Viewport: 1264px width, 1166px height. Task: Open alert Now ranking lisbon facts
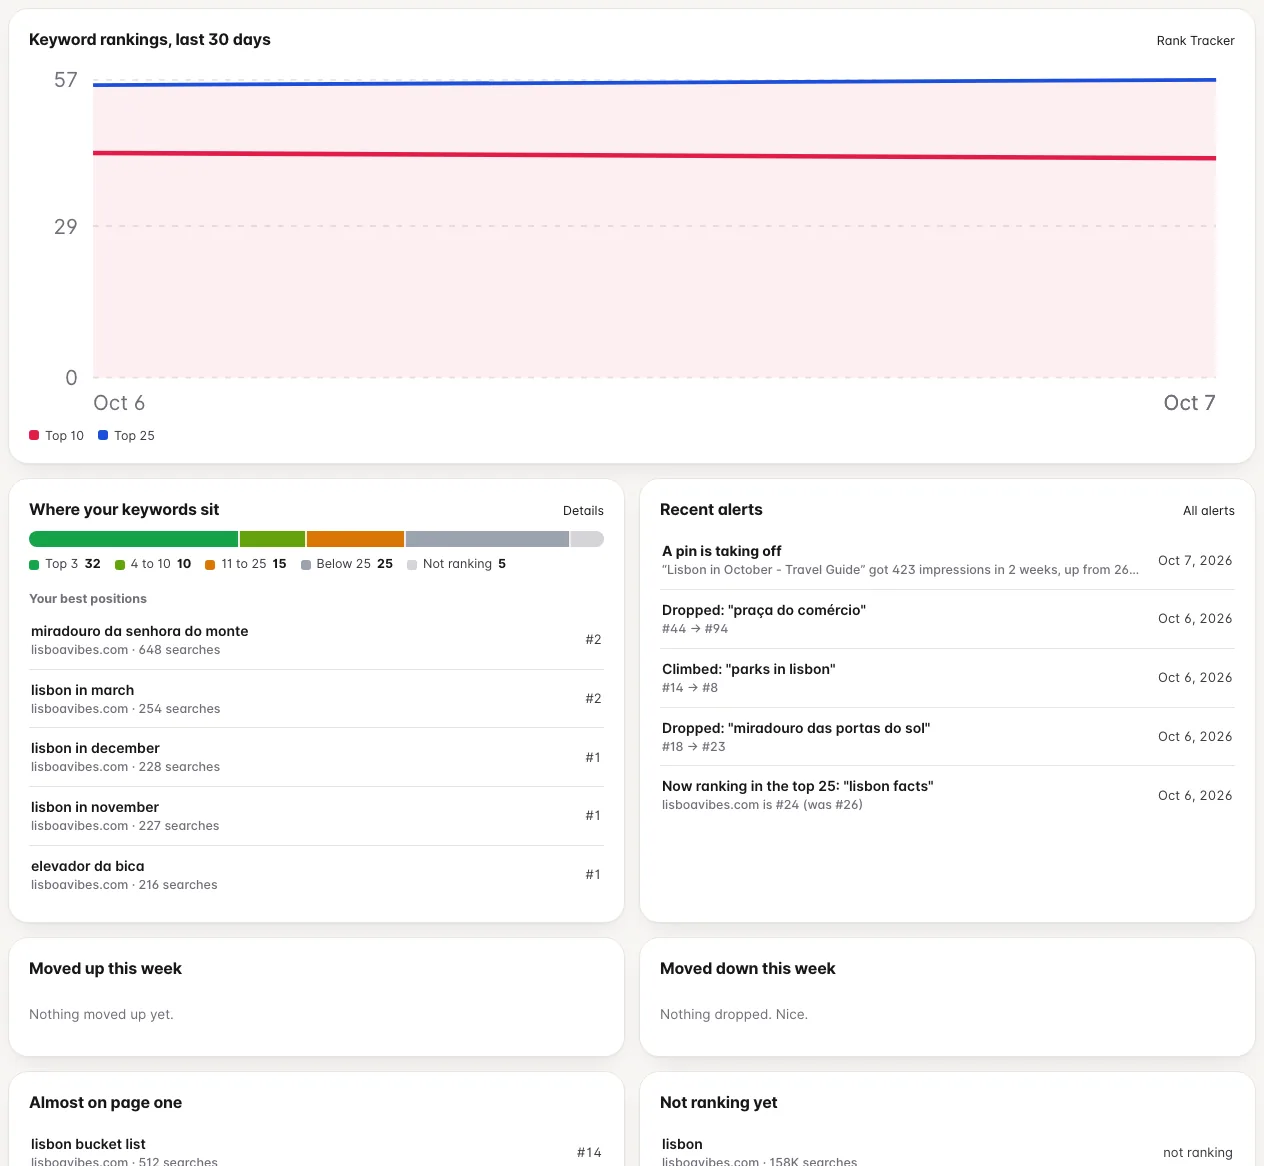tap(947, 795)
